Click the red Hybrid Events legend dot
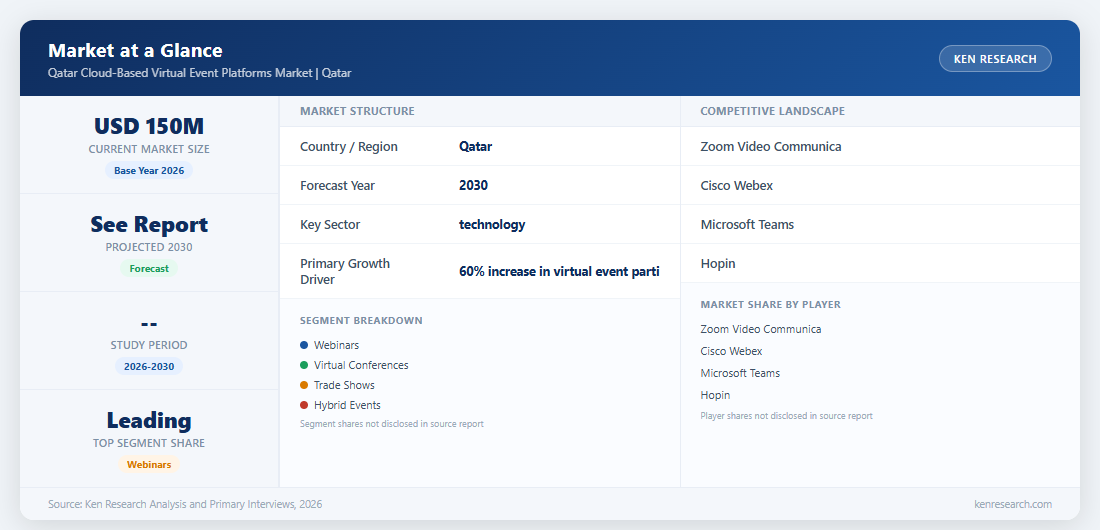The image size is (1100, 530). pos(304,405)
